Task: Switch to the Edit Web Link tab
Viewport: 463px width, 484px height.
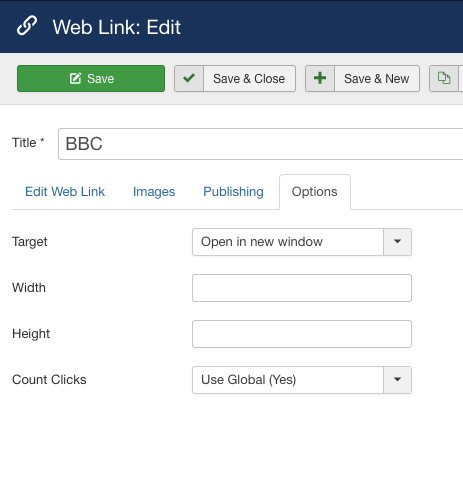Action: (65, 192)
